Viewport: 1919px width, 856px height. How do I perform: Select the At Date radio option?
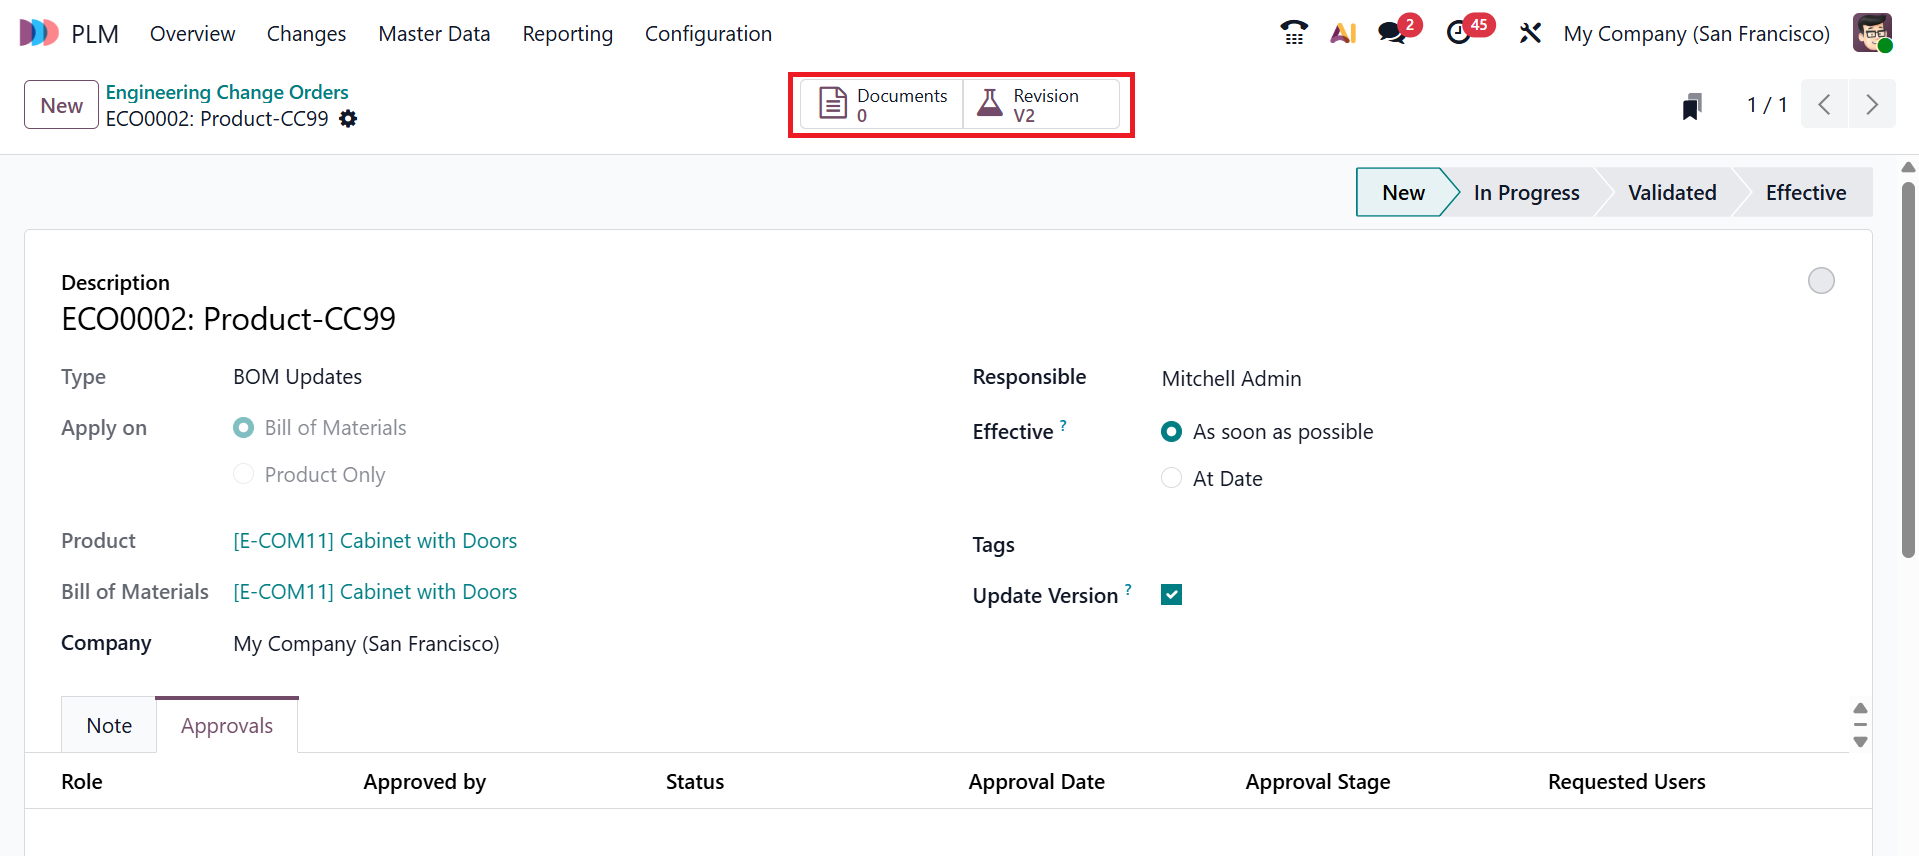(1171, 479)
